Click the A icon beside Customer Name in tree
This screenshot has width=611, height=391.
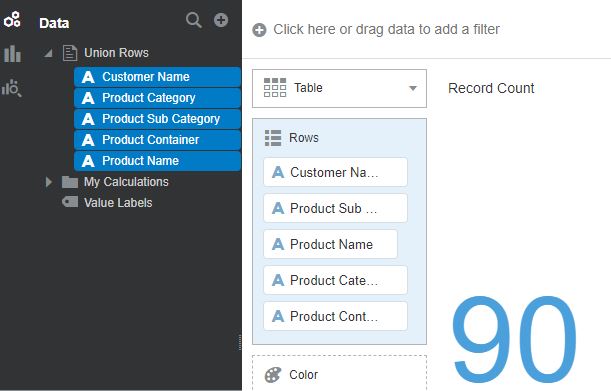[x=88, y=77]
